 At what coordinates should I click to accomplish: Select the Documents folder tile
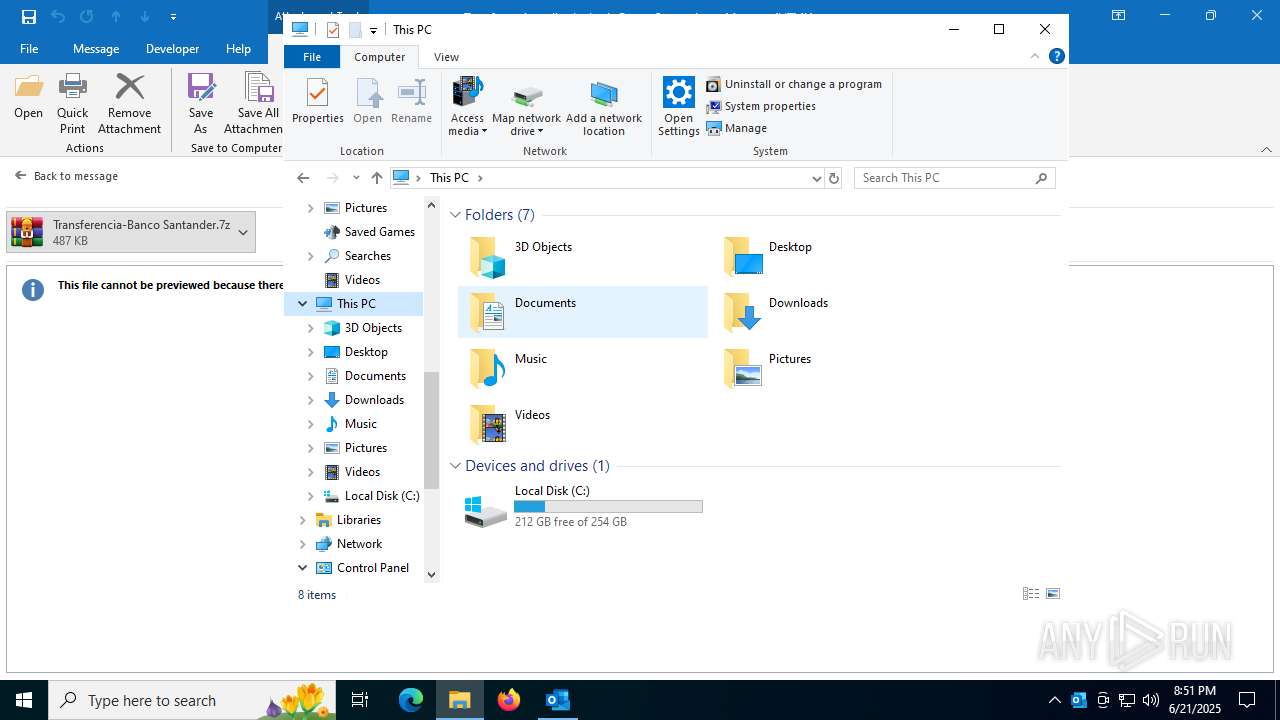pyautogui.click(x=583, y=312)
